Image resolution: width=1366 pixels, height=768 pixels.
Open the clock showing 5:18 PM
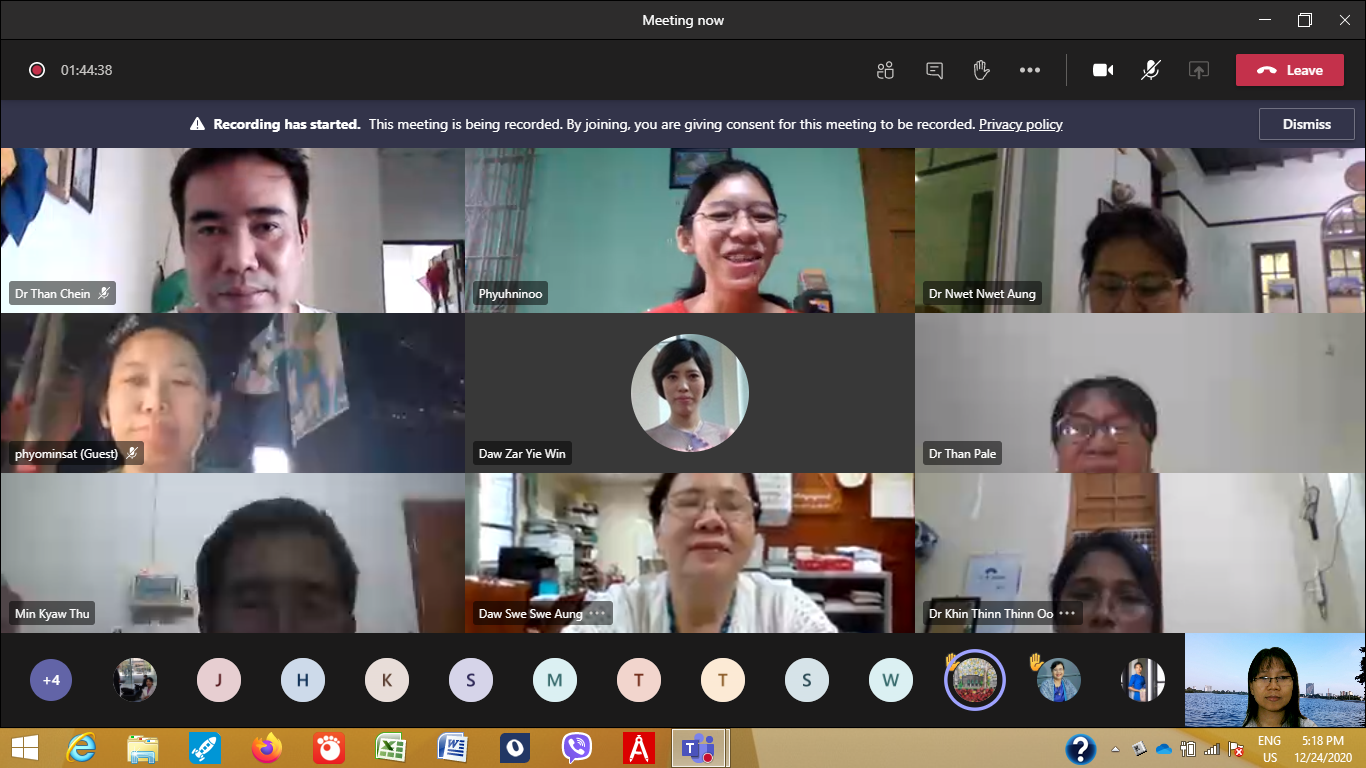coord(1322,748)
